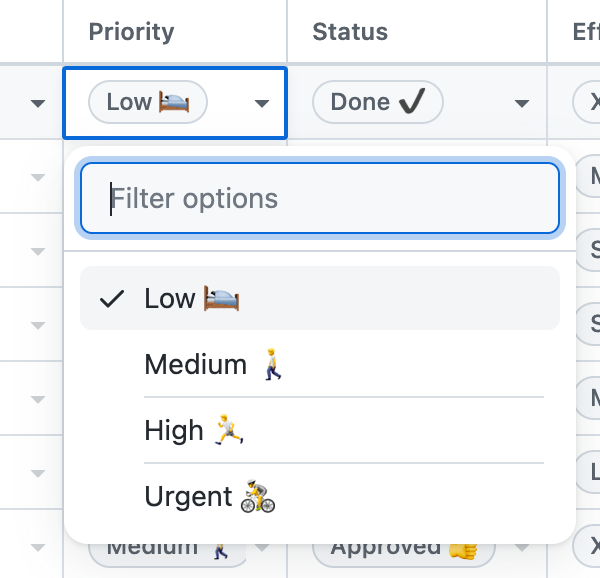
Task: Click the bed emoji in Low option
Action: (222, 298)
